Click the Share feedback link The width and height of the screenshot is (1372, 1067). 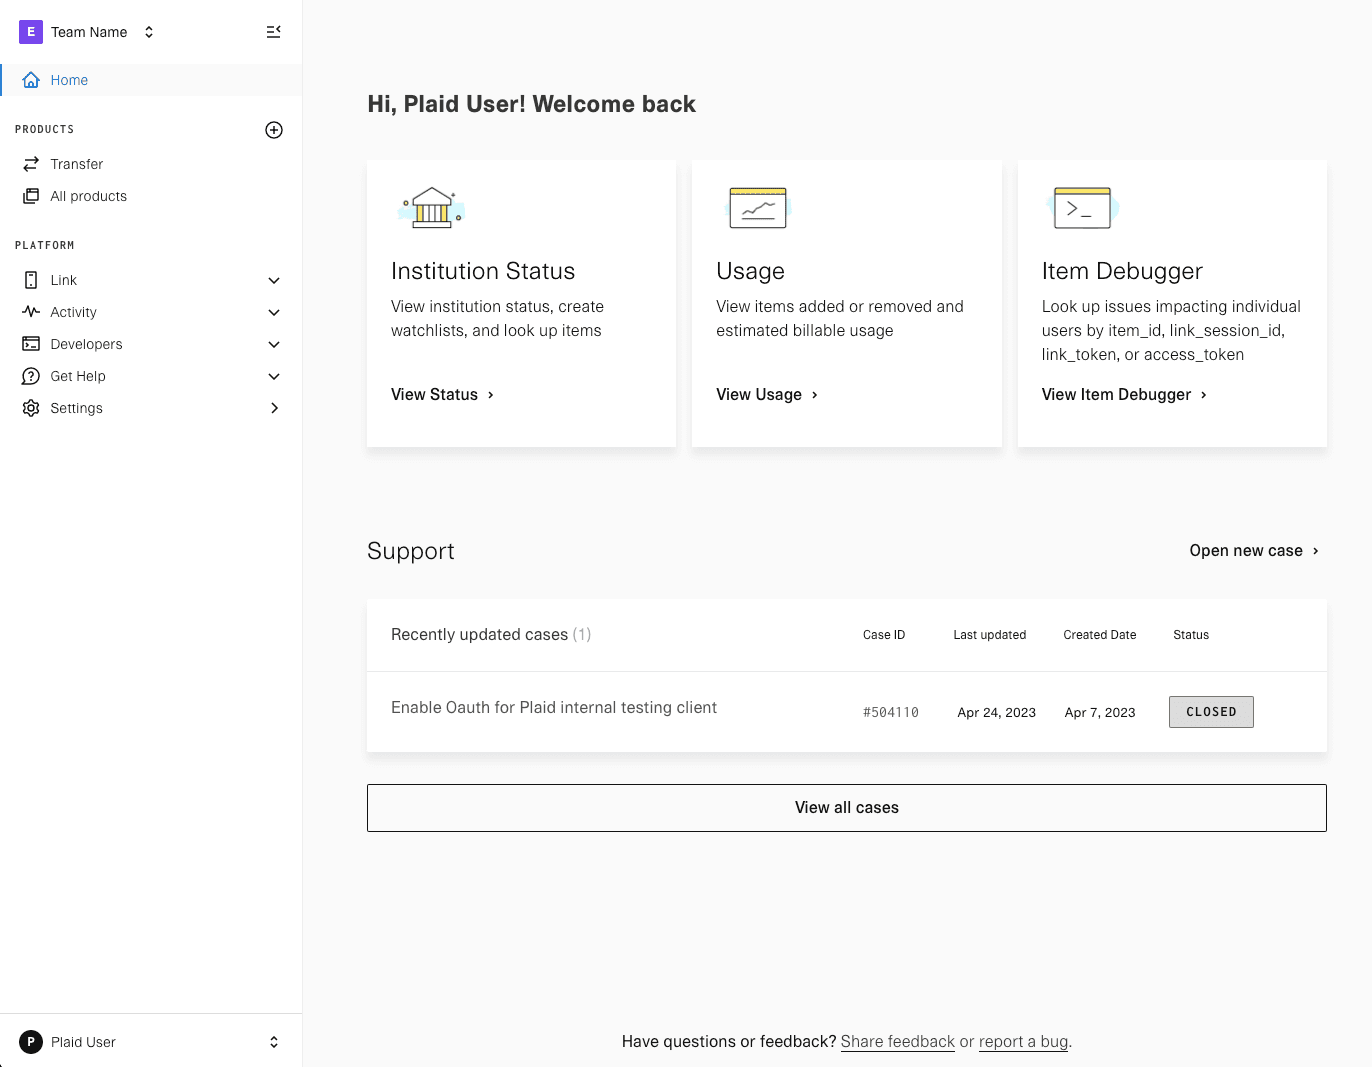pos(897,1042)
